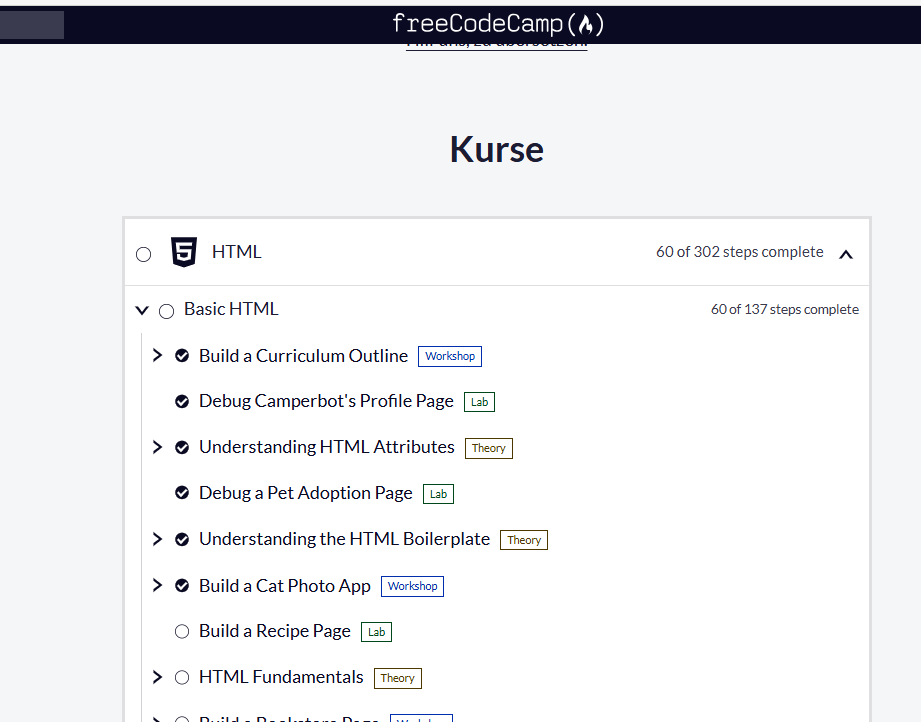Click completed checkmark for Build a Cat Photo App
The width and height of the screenshot is (921, 722).
tap(182, 585)
